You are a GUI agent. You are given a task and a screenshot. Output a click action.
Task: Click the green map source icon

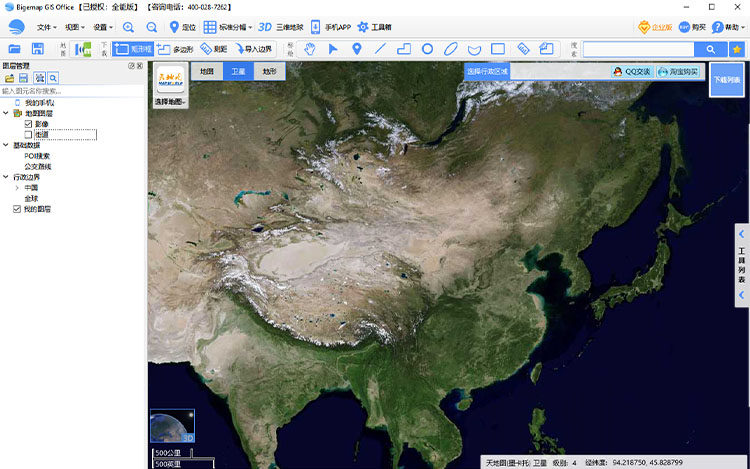click(x=83, y=49)
